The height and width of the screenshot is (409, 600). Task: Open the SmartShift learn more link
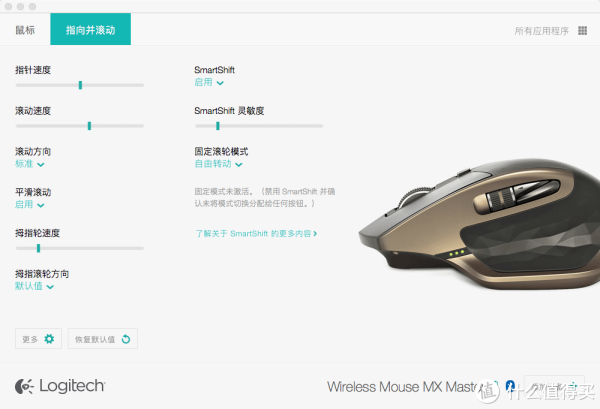click(x=256, y=233)
